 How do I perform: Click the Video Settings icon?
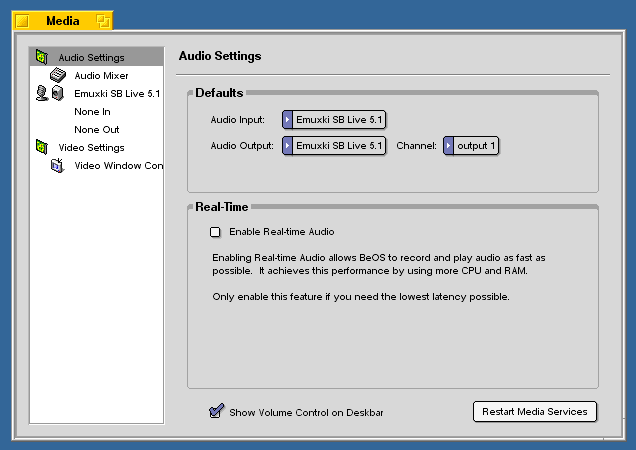tap(41, 147)
